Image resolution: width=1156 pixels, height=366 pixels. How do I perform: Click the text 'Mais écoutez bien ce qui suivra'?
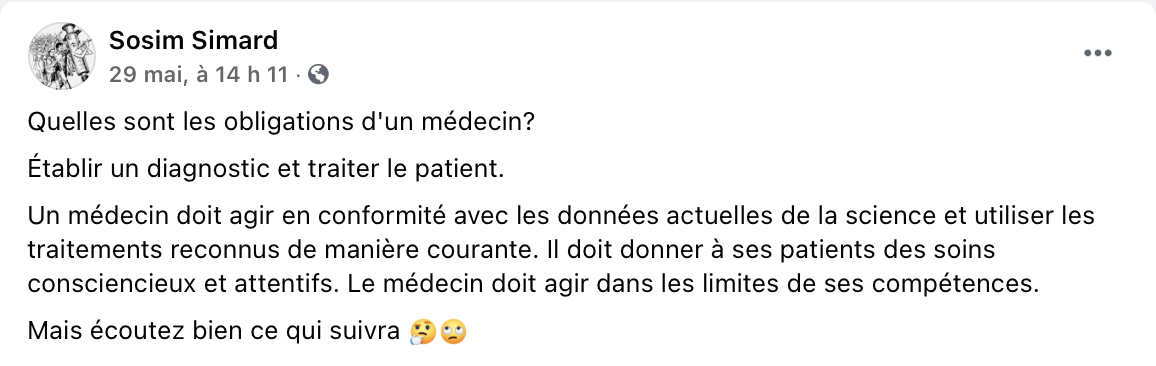214,332
